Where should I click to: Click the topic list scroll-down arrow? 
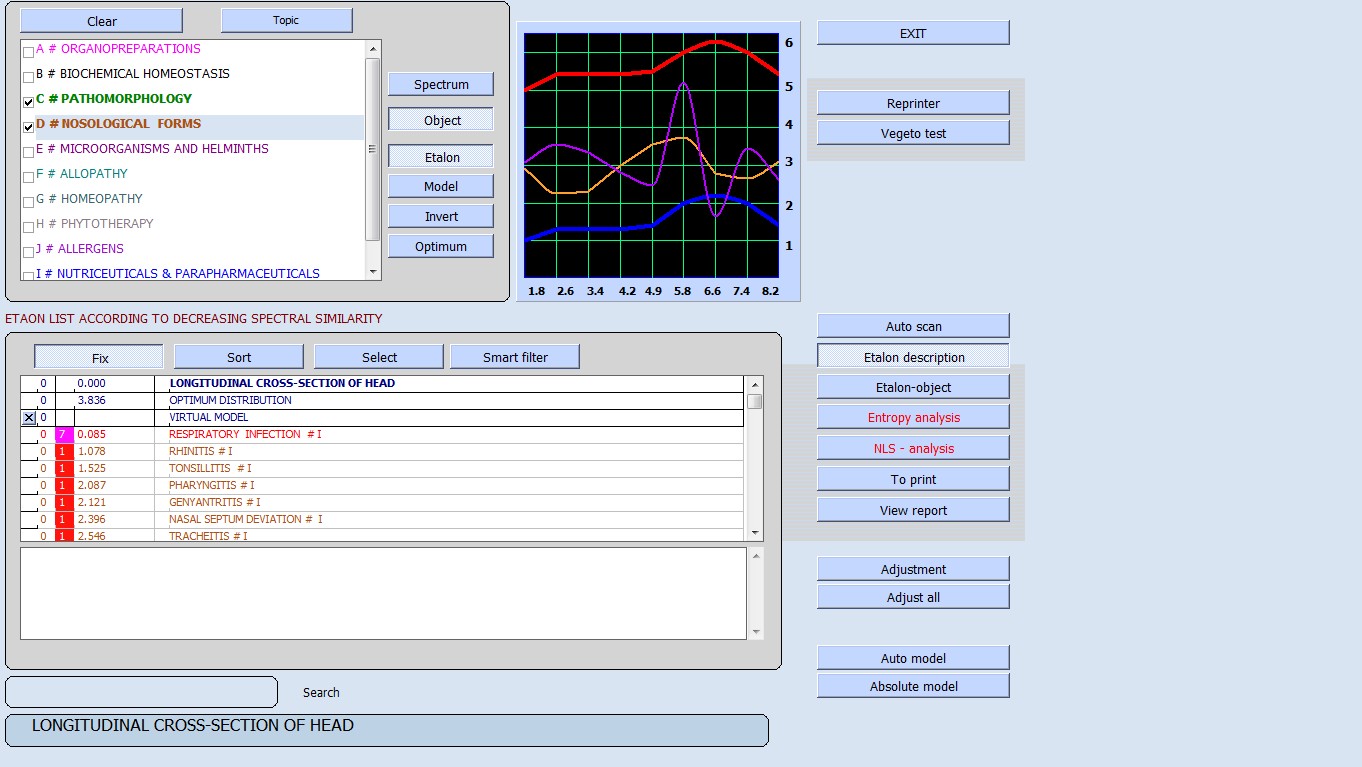coord(373,271)
